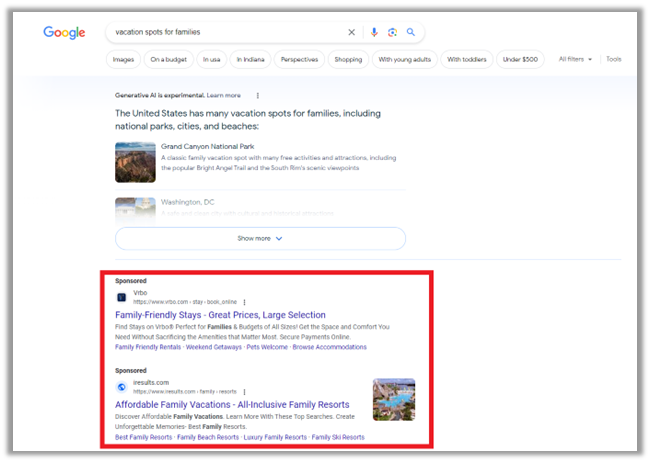
Task: Click the Vrbo advertiser name
Action: click(140, 293)
